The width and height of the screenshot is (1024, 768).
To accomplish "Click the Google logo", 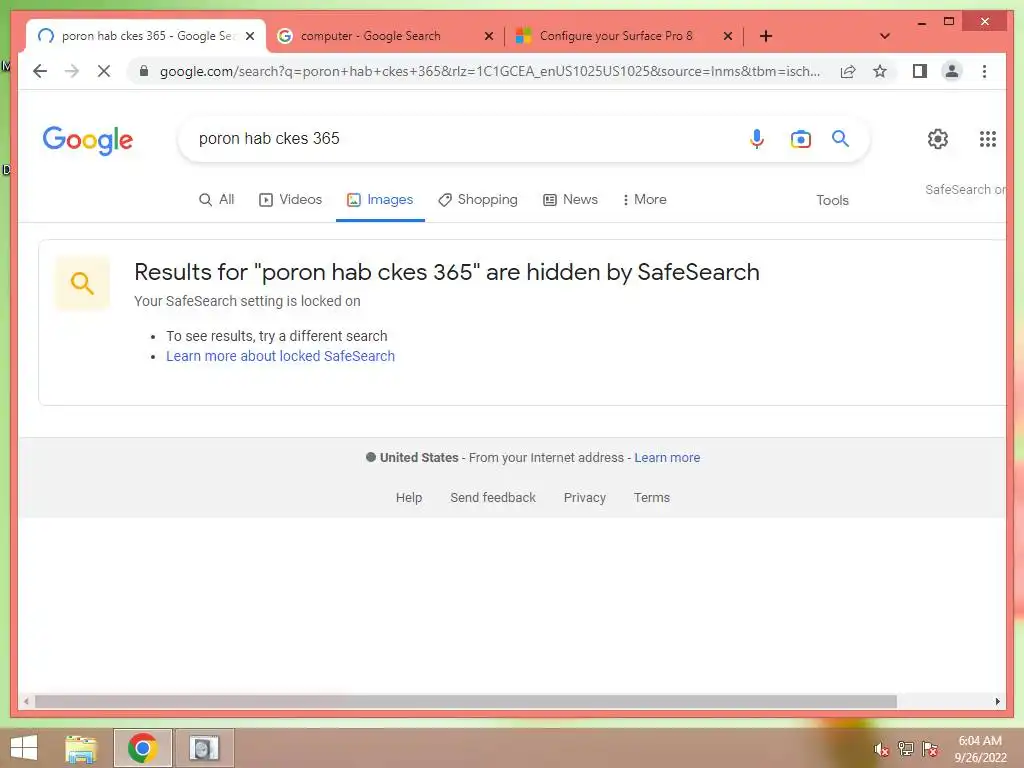I will click(x=88, y=140).
